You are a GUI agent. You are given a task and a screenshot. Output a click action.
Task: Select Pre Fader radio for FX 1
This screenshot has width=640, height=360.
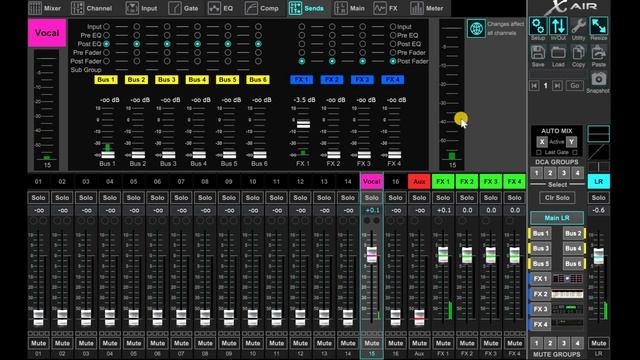(302, 52)
